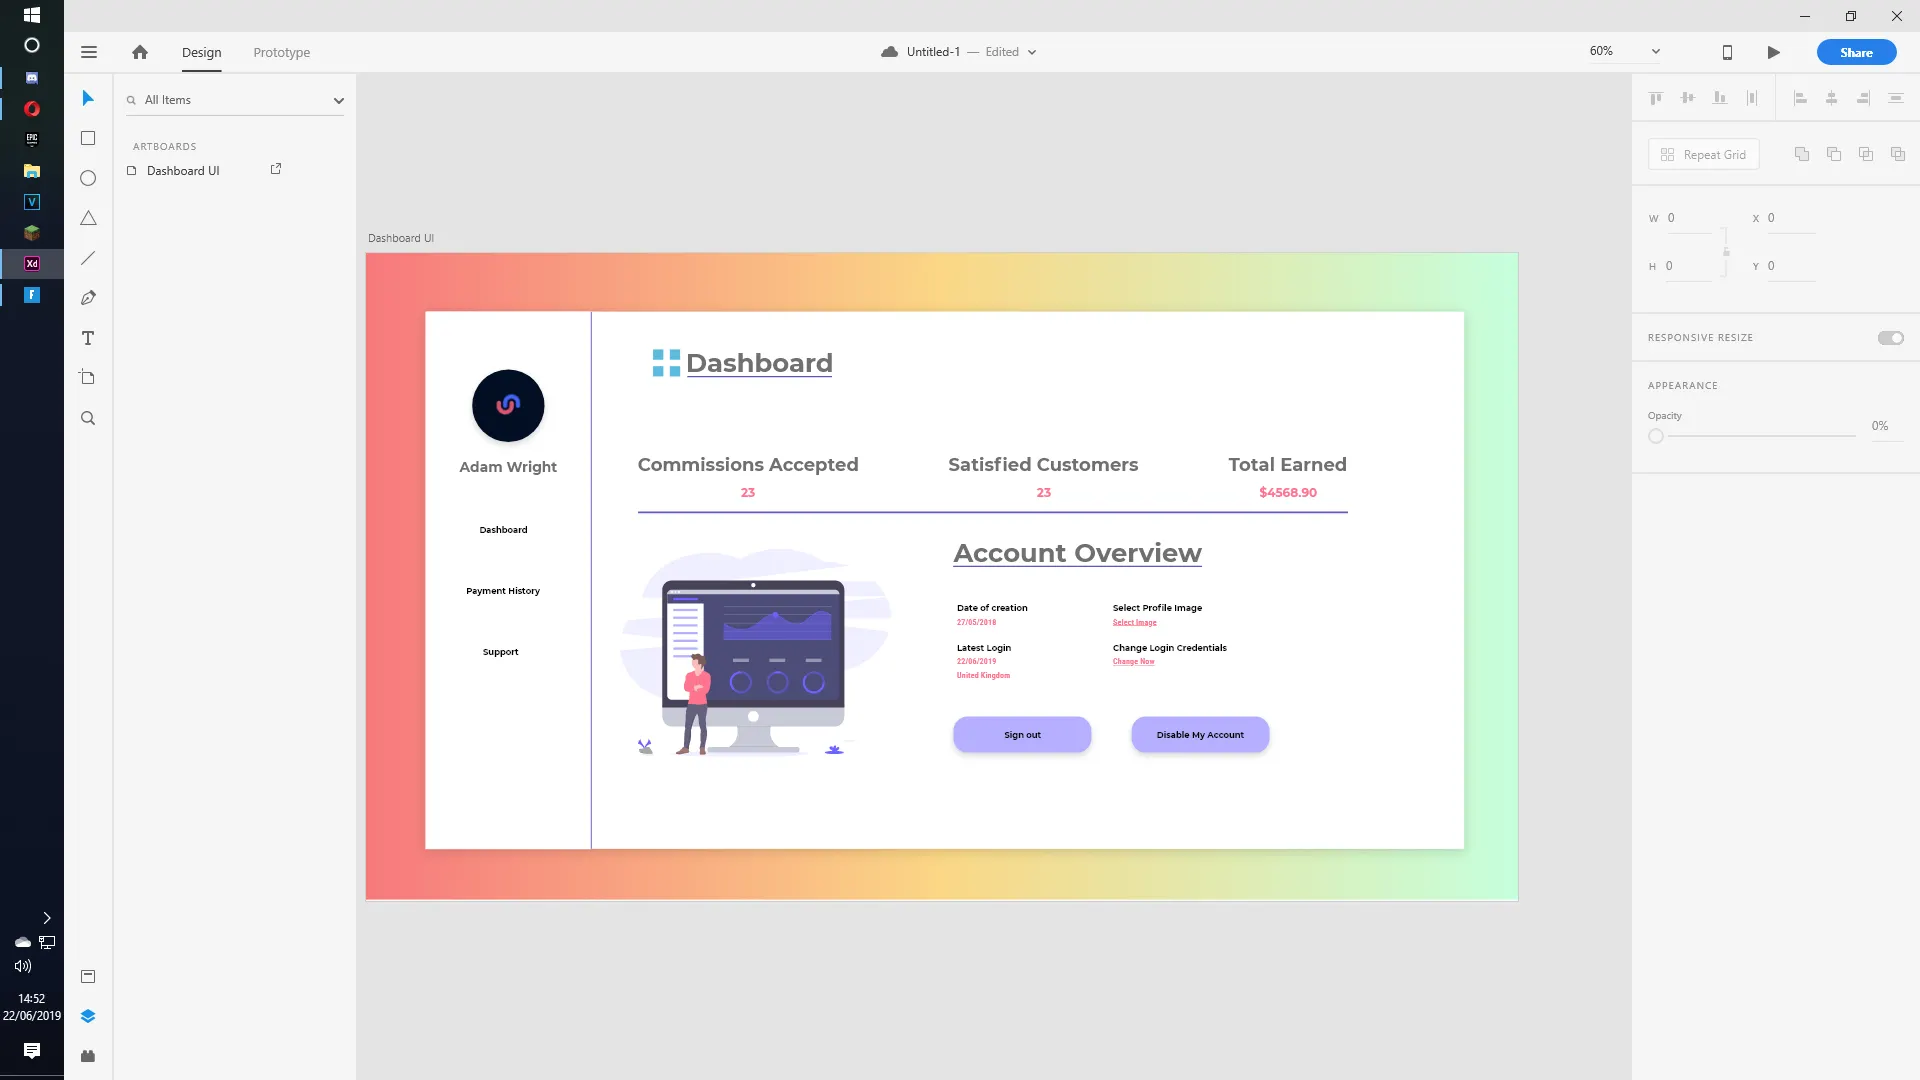
Task: Open the 60% zoom level dropdown
Action: pyautogui.click(x=1655, y=51)
